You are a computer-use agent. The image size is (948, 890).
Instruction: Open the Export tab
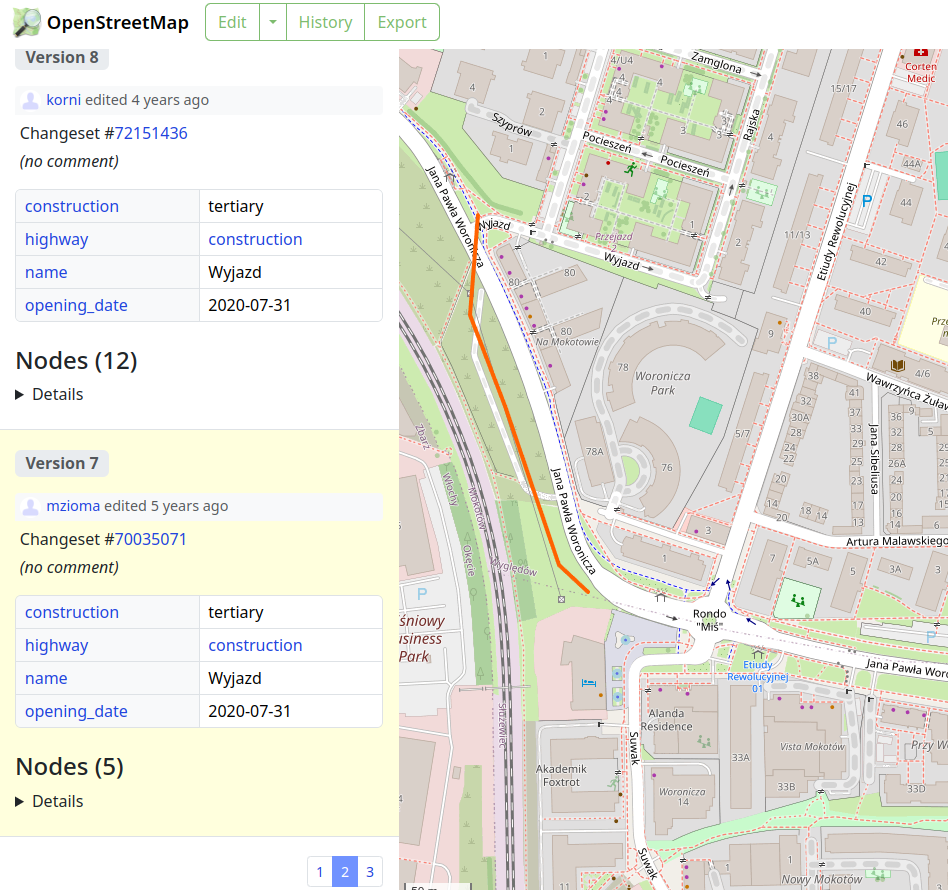[402, 22]
